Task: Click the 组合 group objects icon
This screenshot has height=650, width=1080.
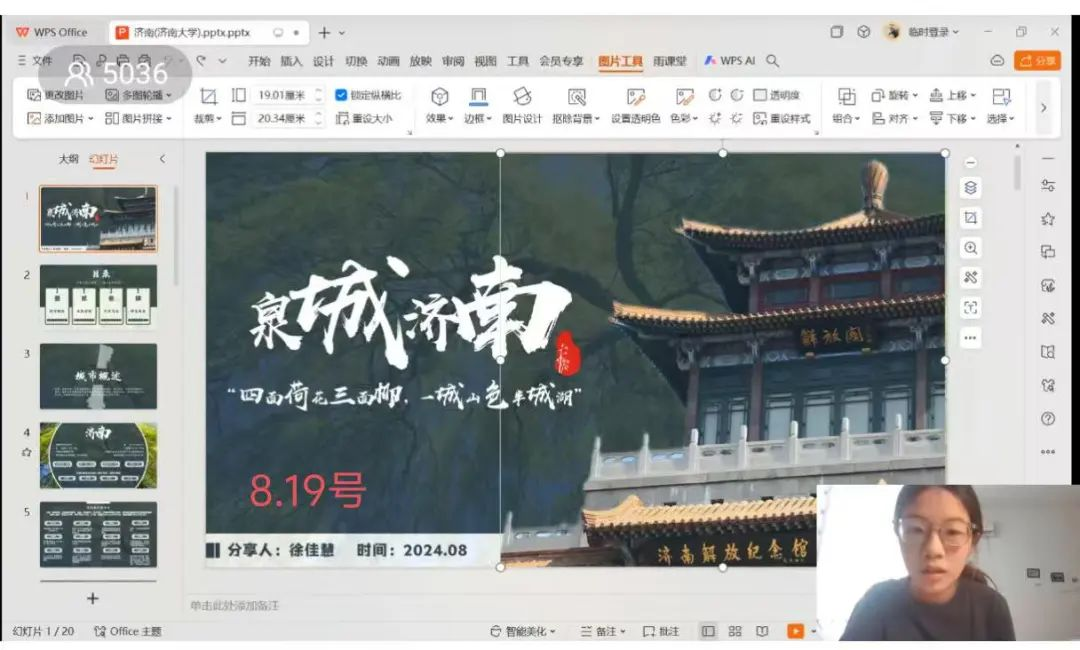Action: [x=846, y=96]
